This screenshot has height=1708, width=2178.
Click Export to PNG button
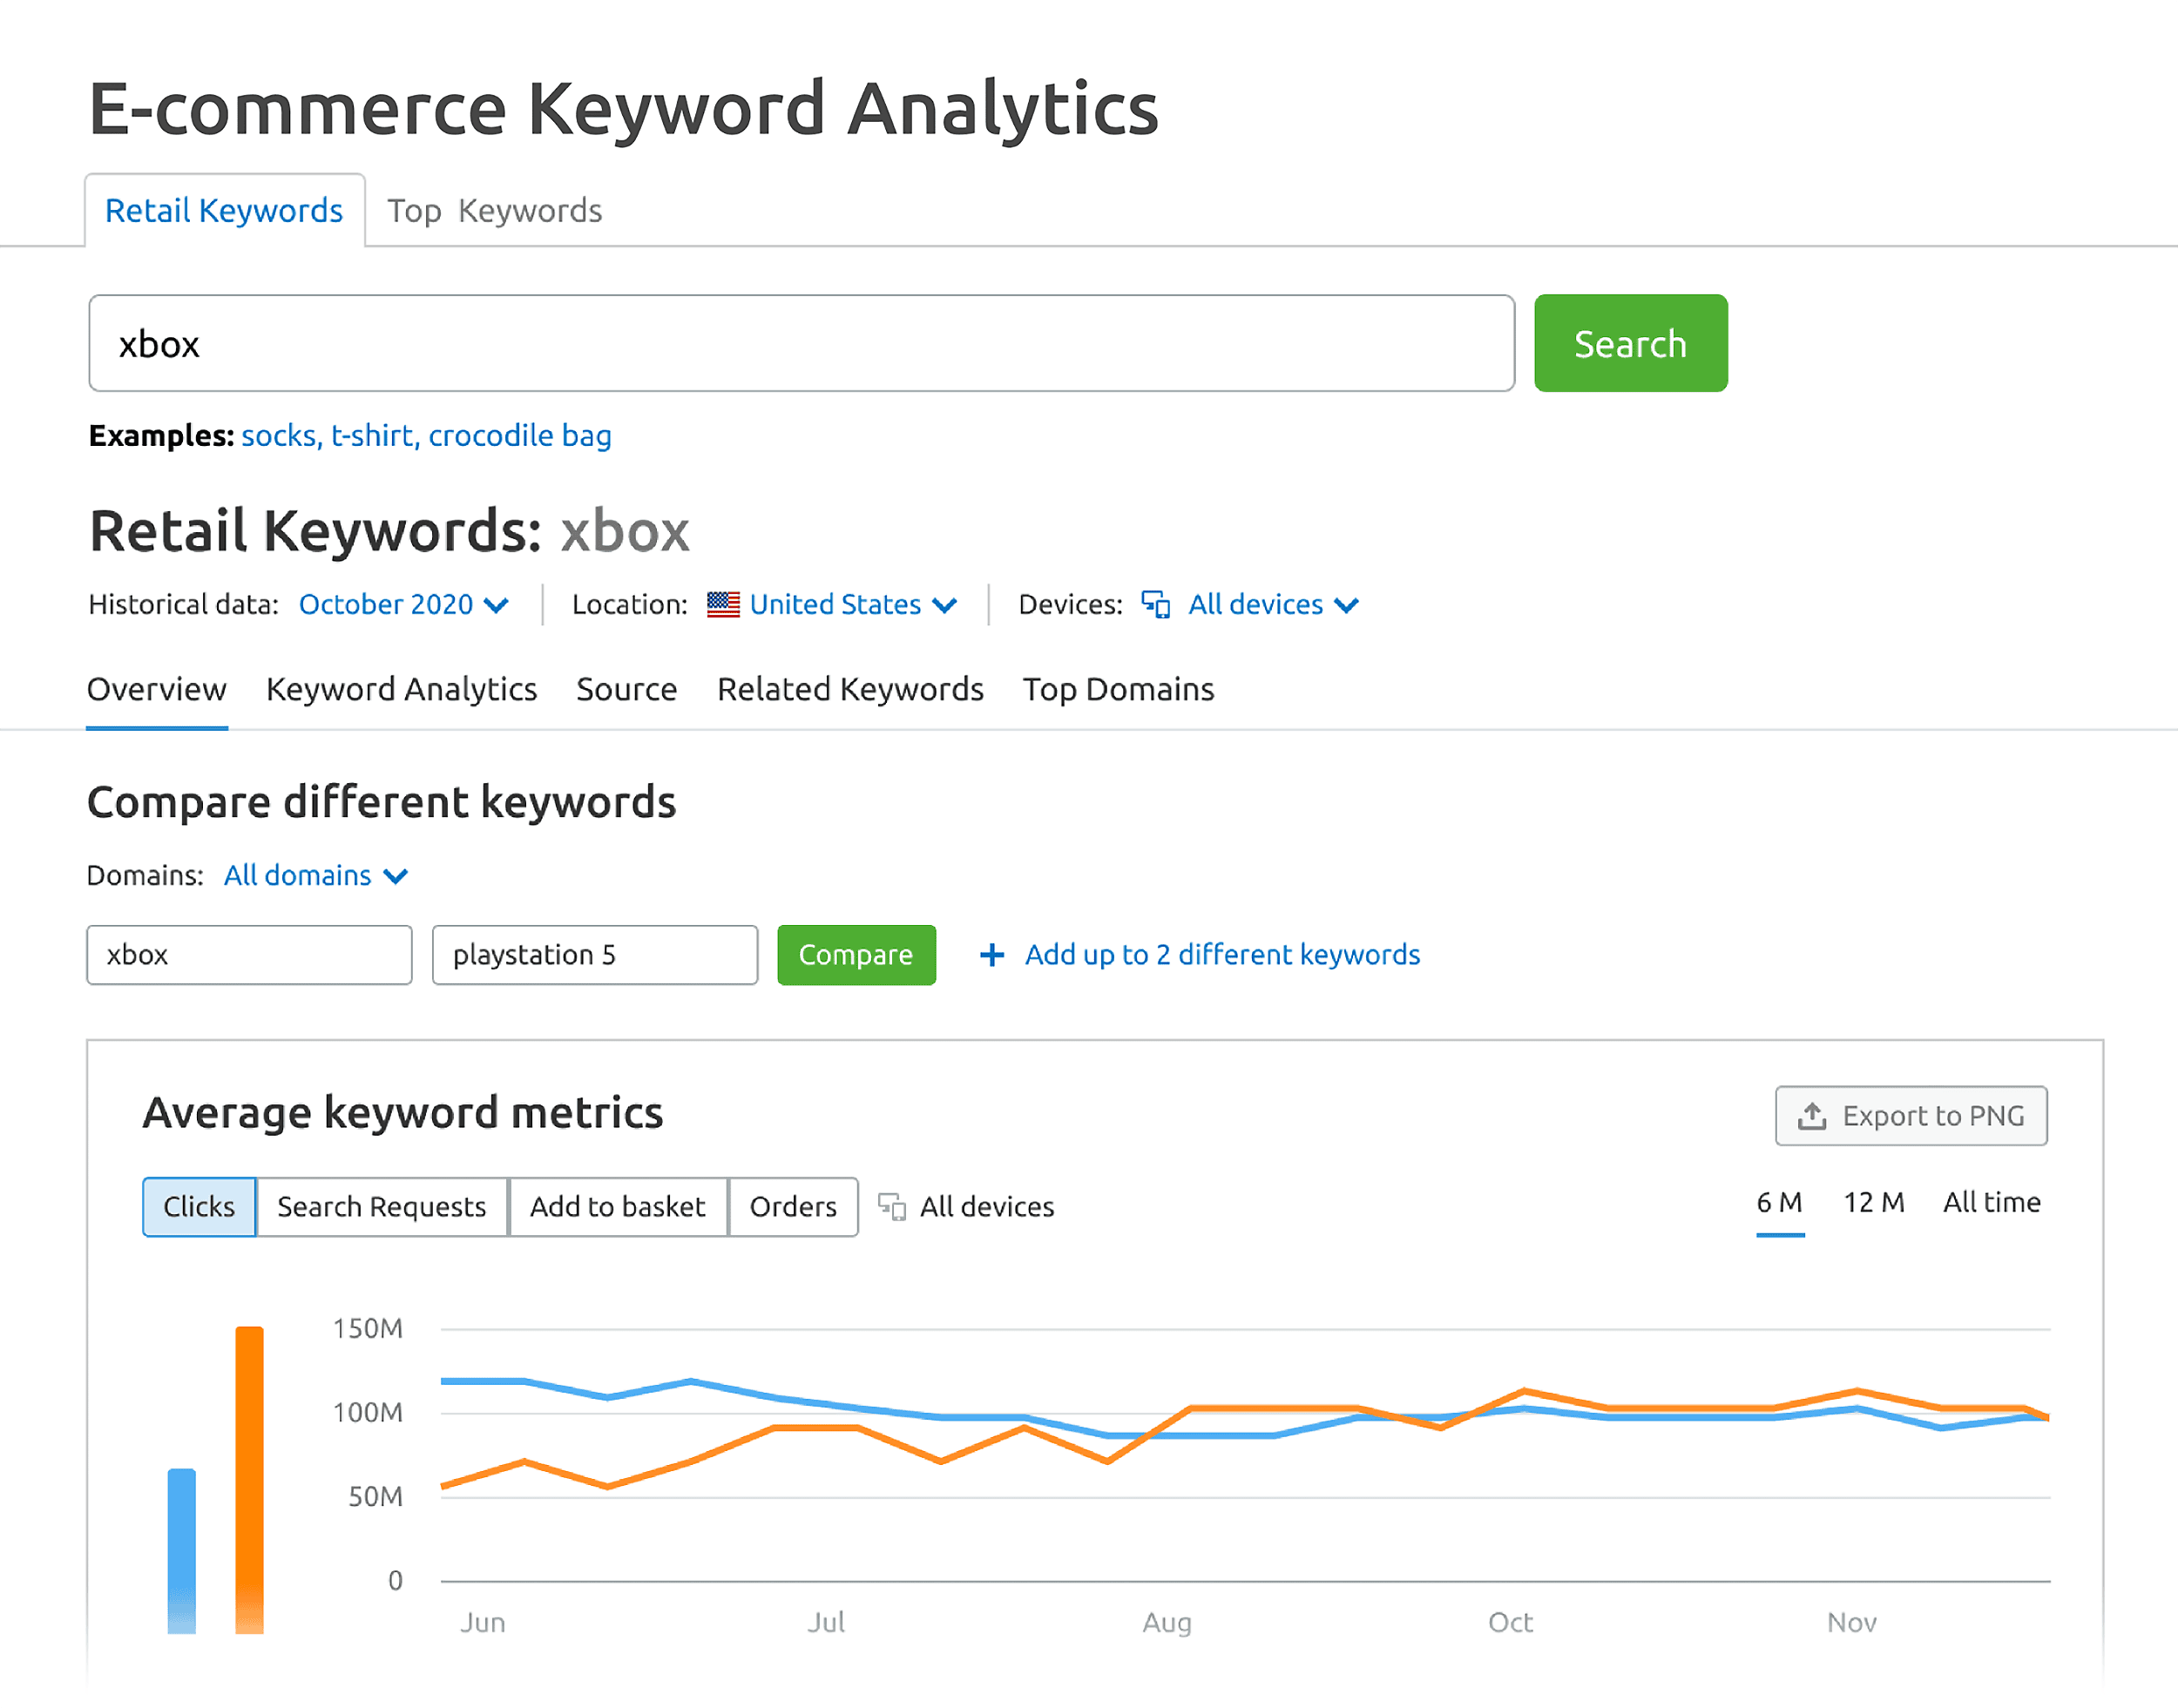click(x=1911, y=1116)
